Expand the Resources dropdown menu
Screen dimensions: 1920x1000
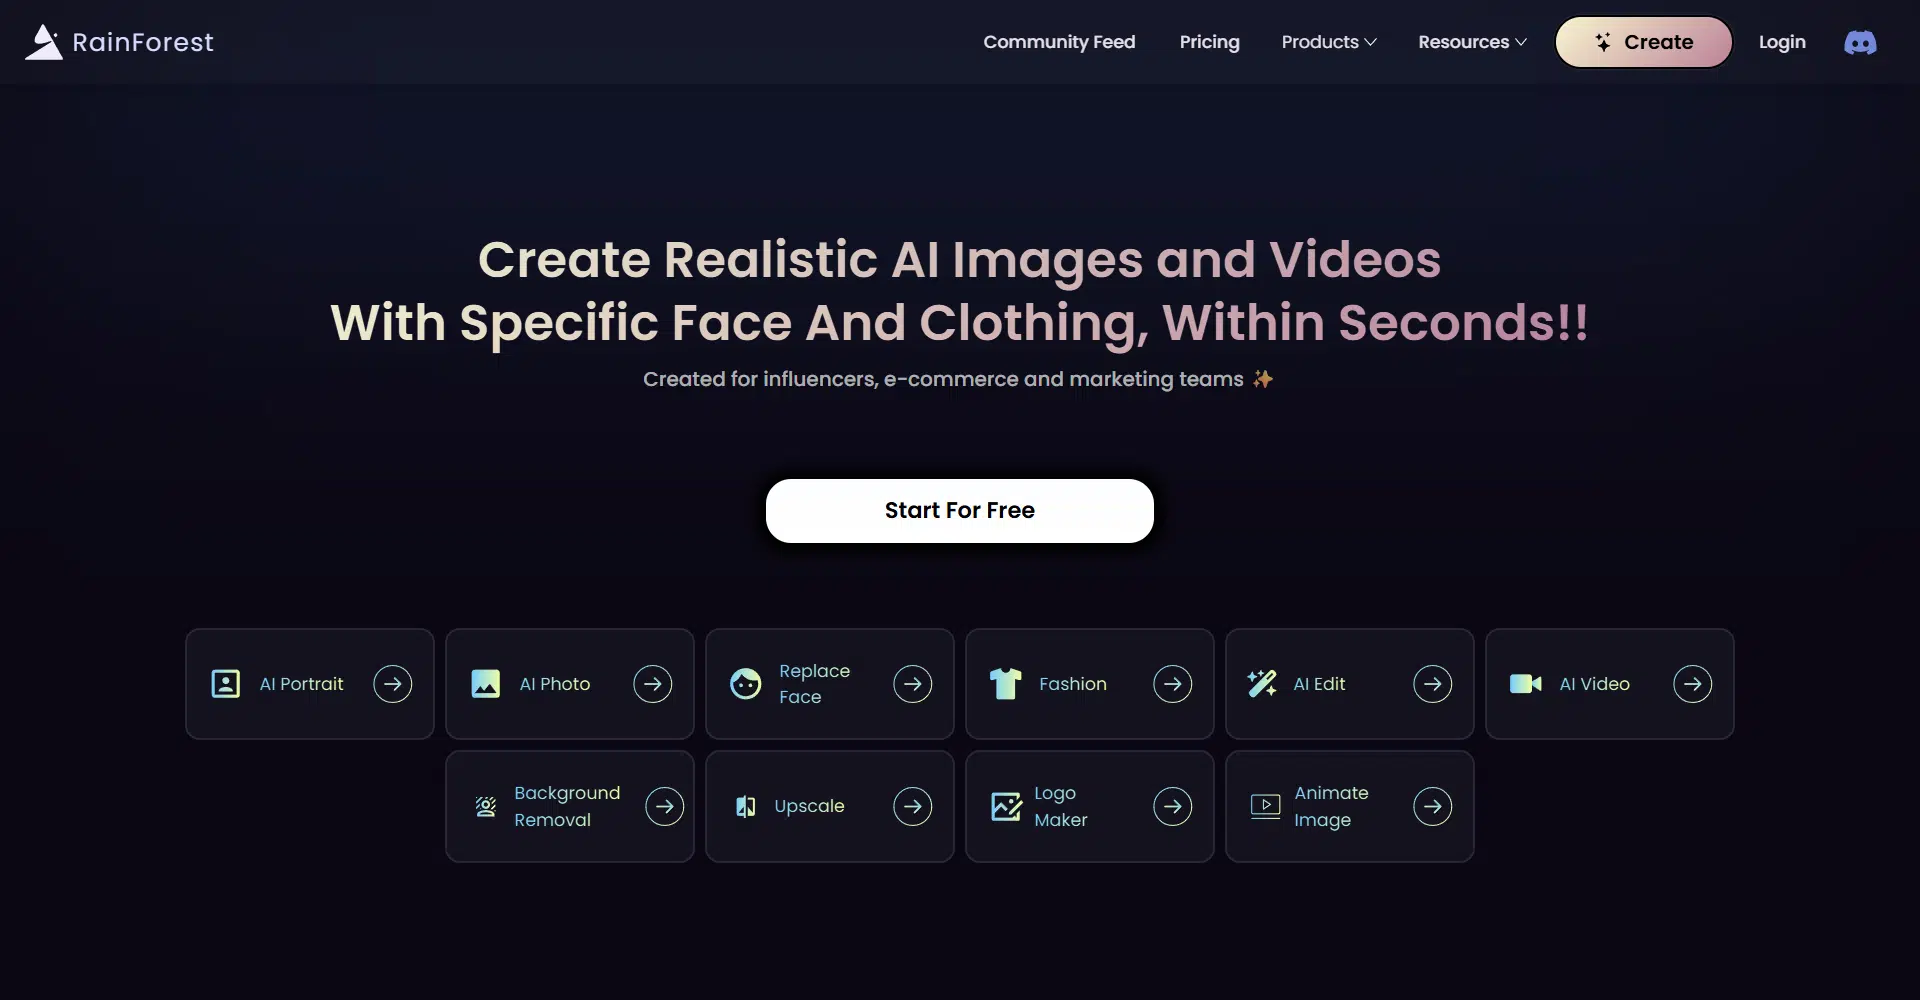(x=1472, y=42)
